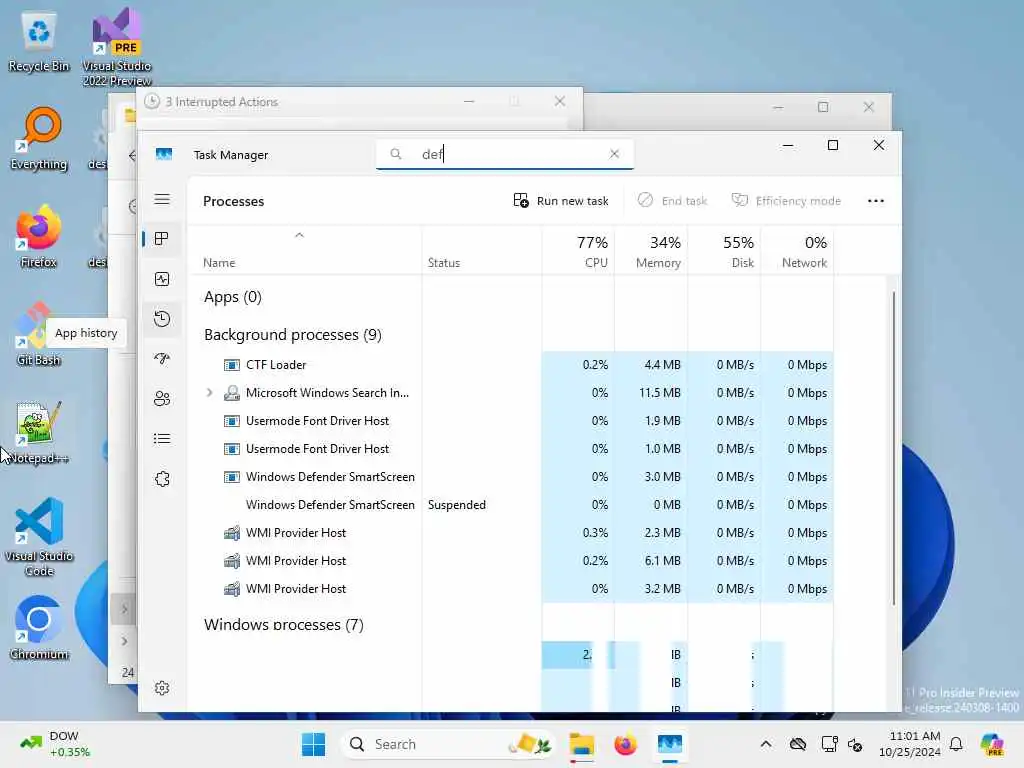Sort by CPU column header
The image size is (1024, 768).
[578, 252]
